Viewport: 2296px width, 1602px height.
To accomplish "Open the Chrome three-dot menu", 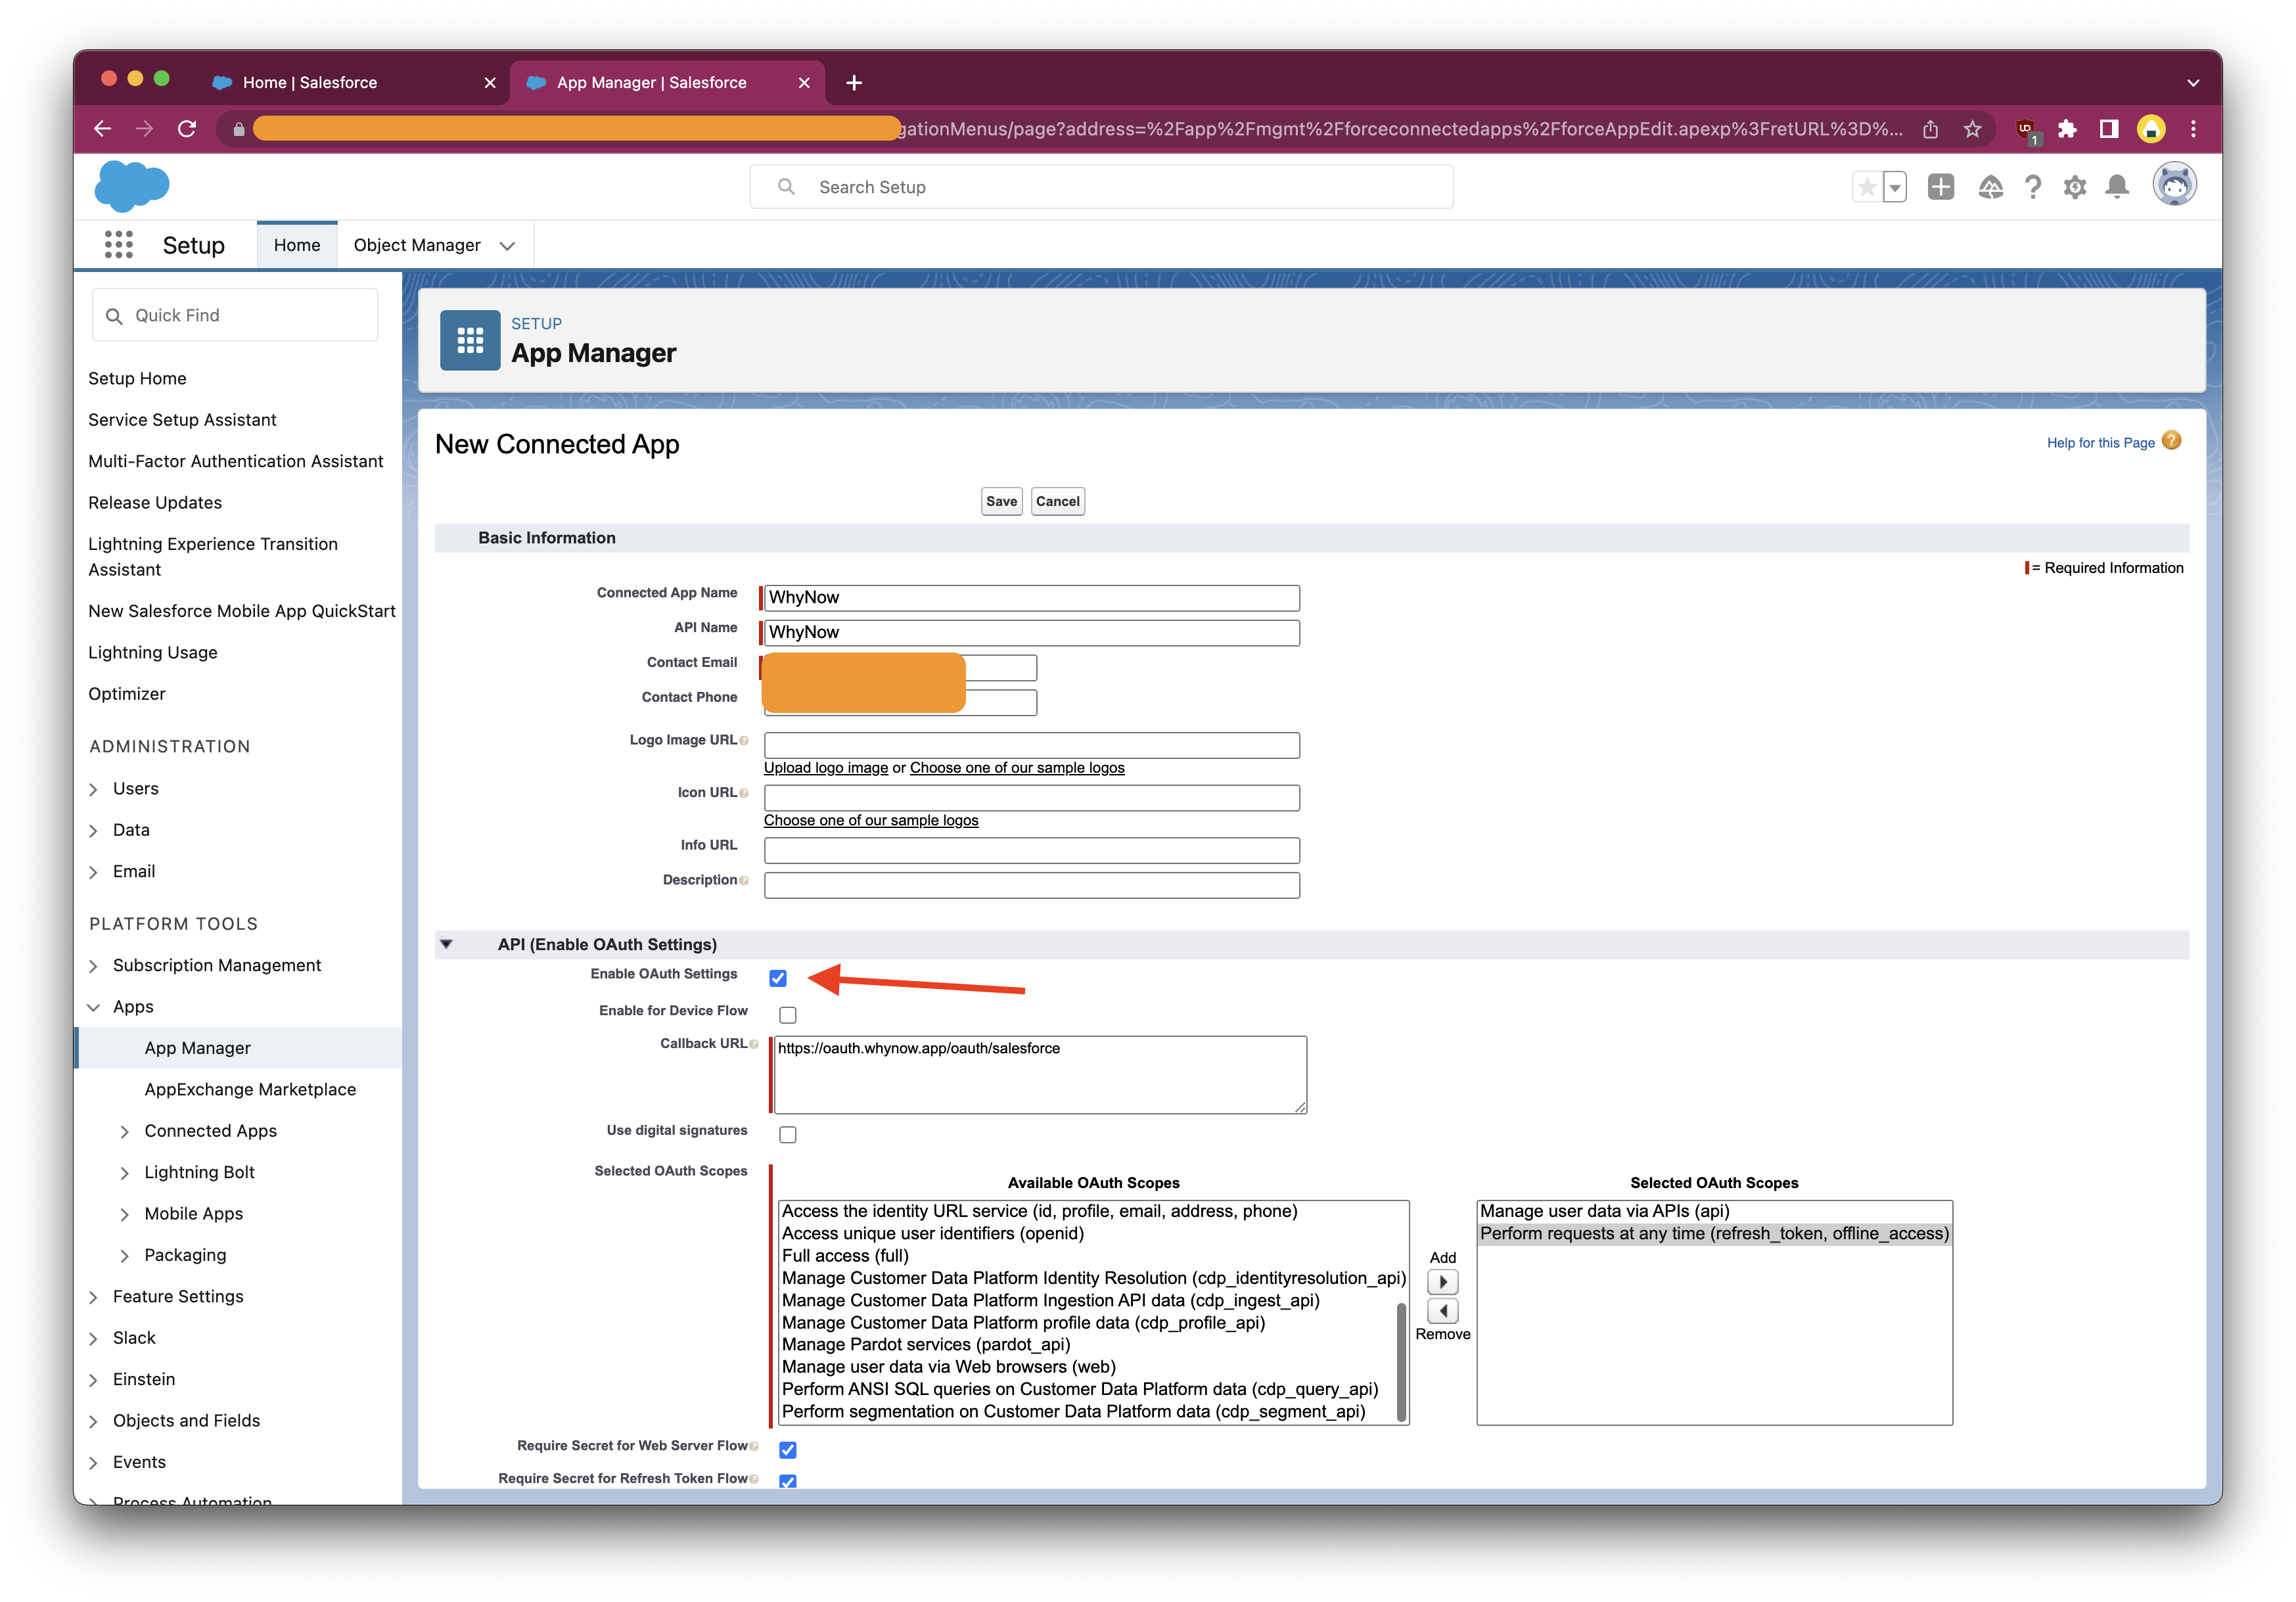I will click(2193, 129).
